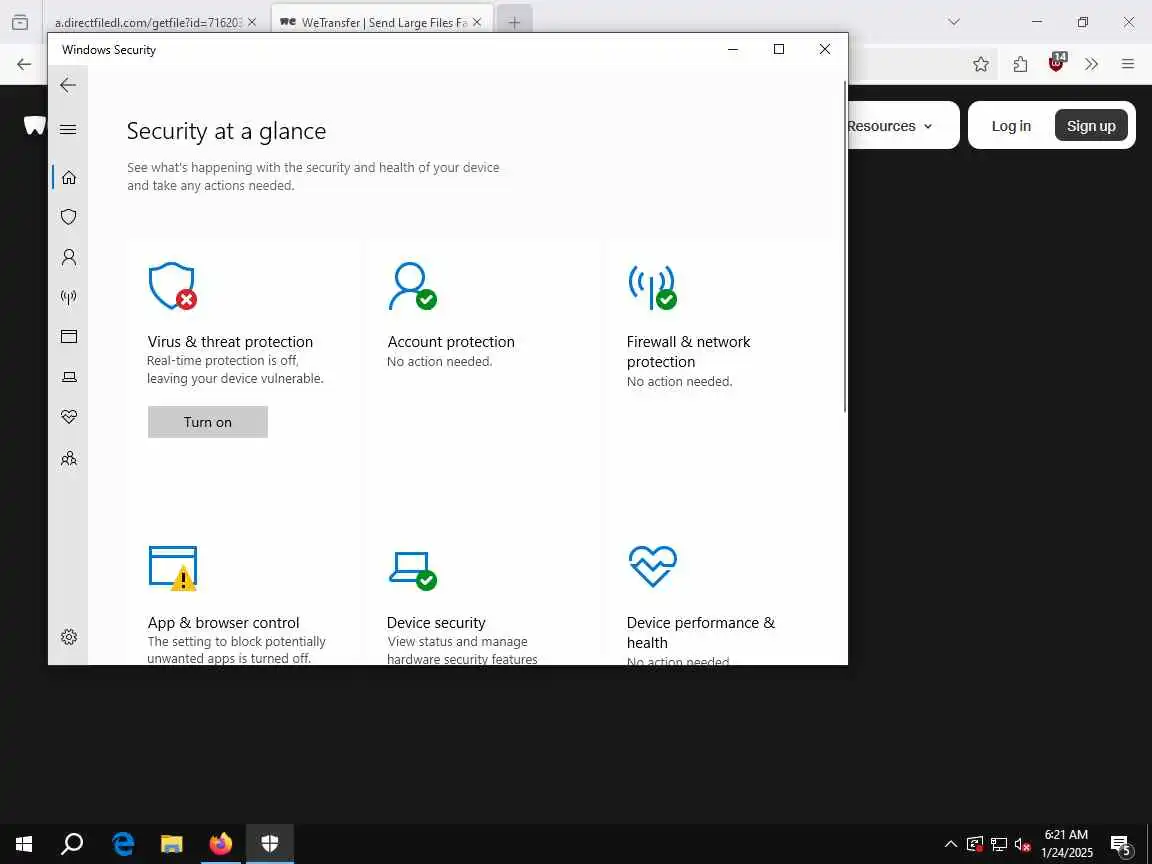Open the Action Center notifications
This screenshot has height=864, width=1152.
tap(1120, 844)
